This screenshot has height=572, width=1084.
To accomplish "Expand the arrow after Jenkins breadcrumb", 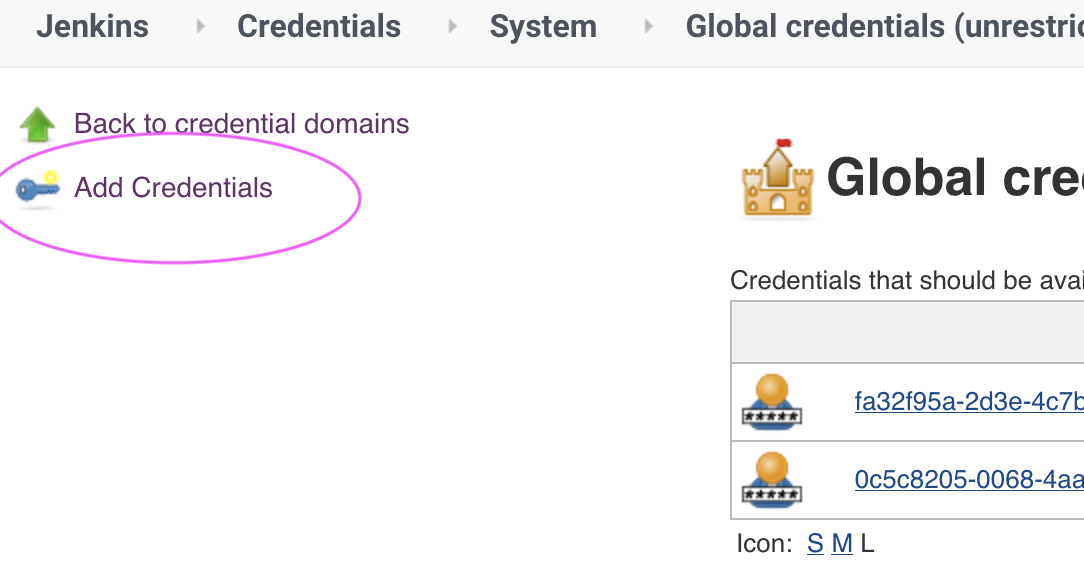I will (200, 27).
